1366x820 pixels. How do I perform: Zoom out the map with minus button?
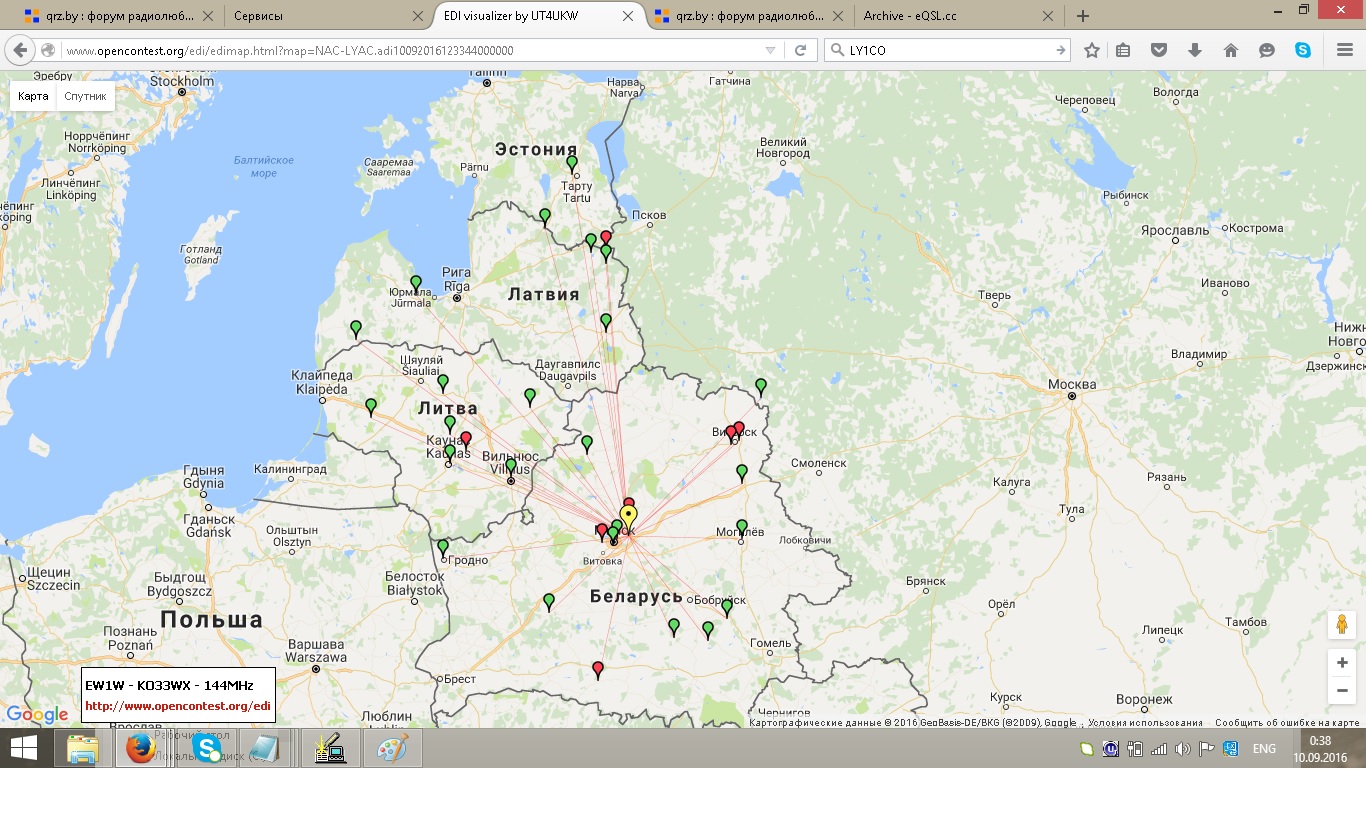pos(1342,690)
